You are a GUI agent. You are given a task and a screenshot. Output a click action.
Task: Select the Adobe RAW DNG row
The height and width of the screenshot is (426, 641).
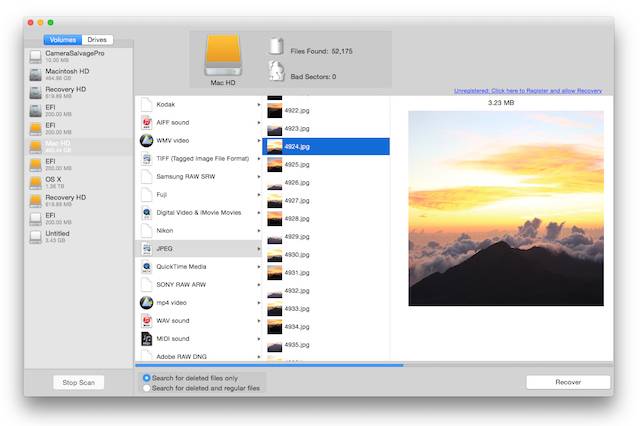199,356
